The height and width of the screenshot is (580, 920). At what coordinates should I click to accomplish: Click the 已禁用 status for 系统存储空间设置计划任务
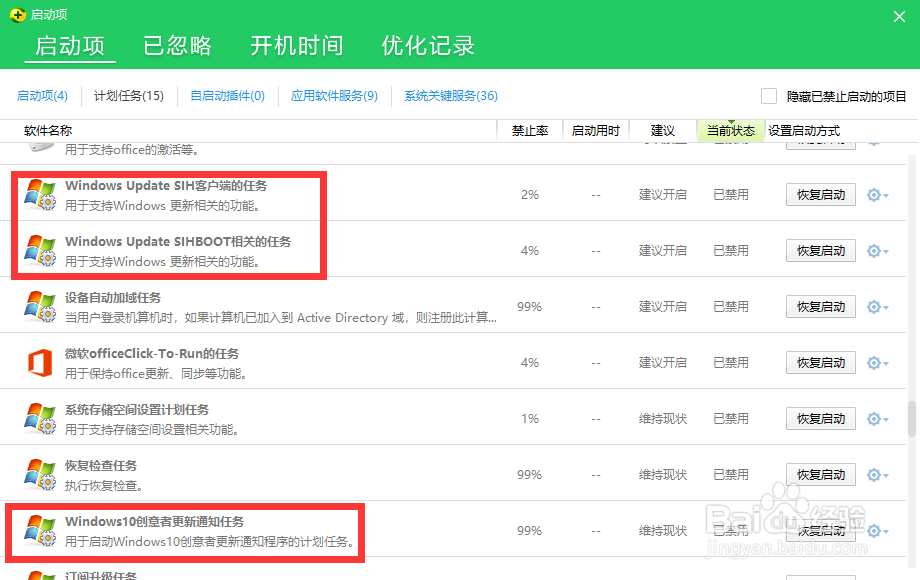(x=730, y=419)
